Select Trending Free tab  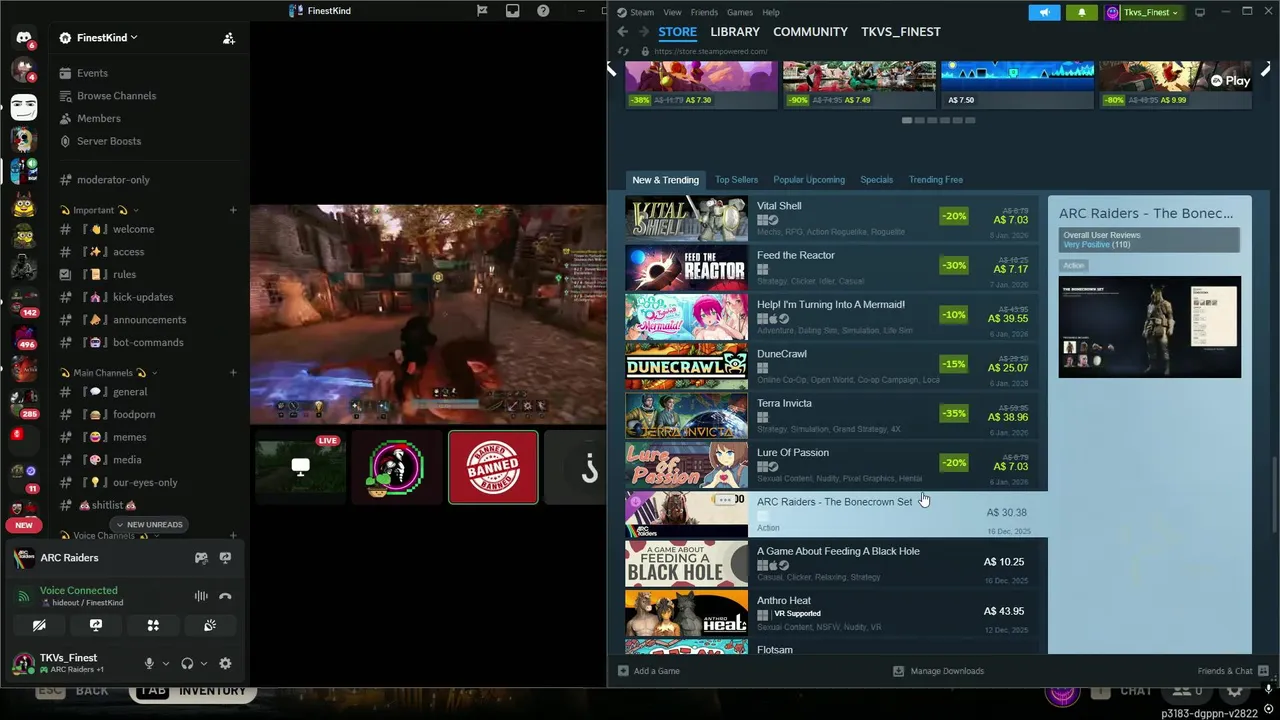[x=936, y=180]
